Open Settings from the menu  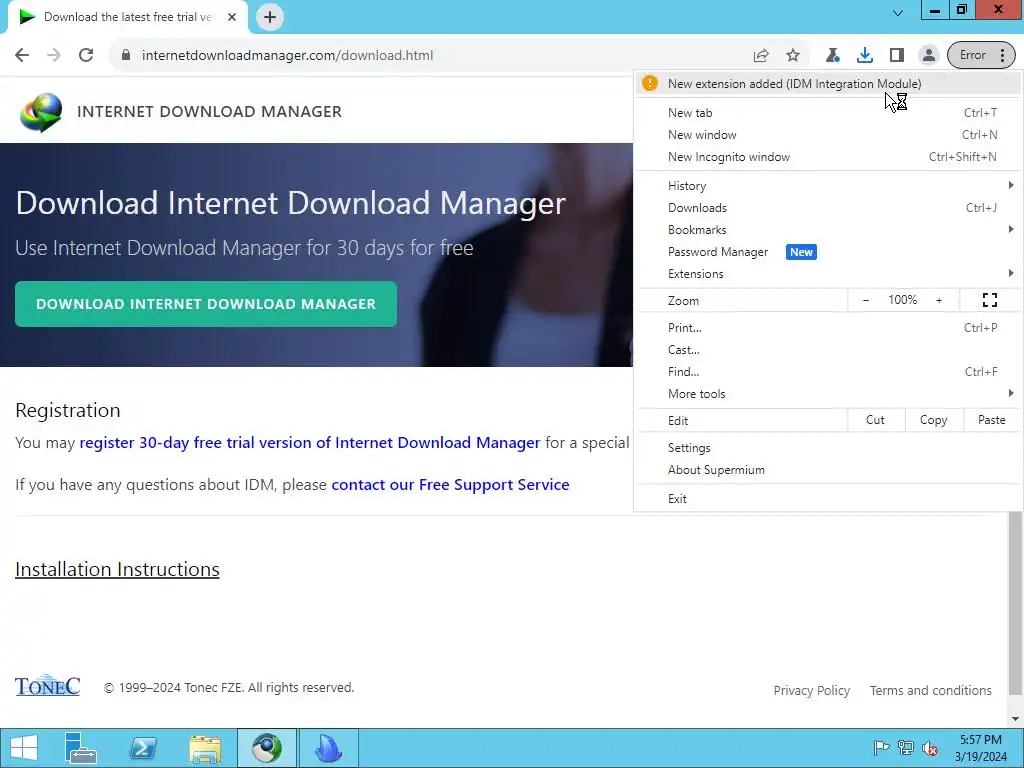click(x=828, y=448)
